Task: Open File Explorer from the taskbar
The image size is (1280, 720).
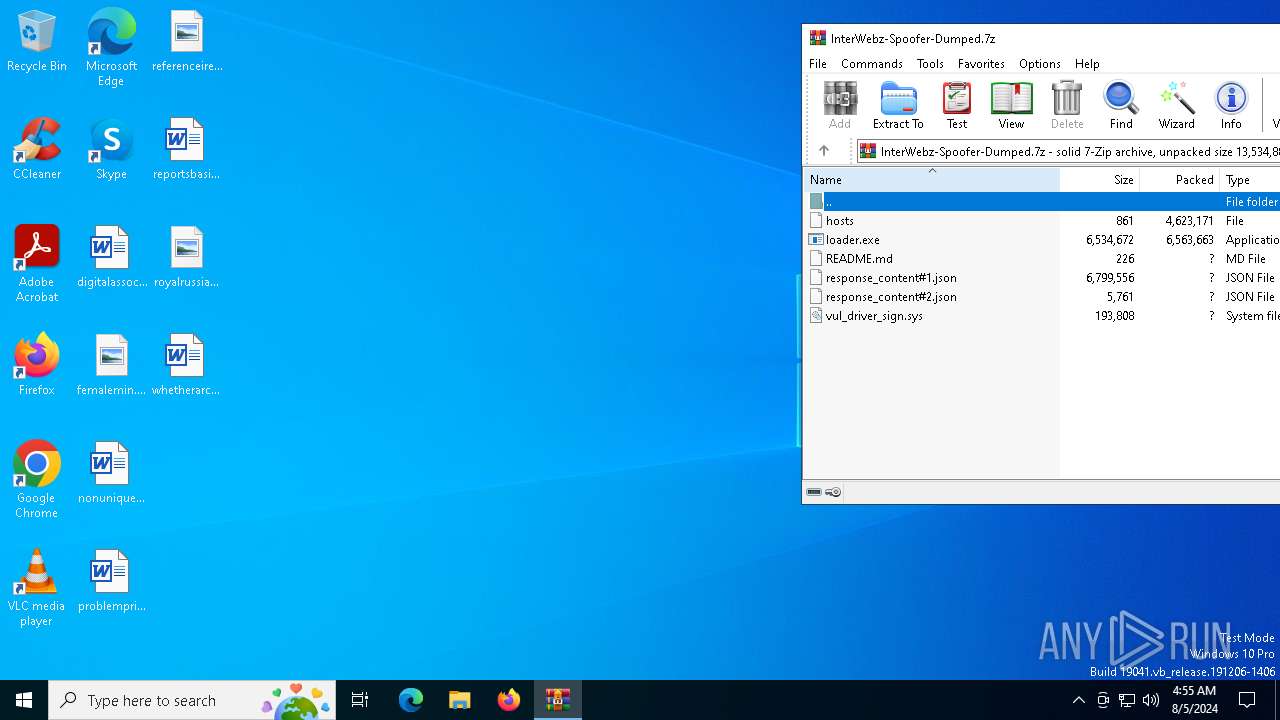Action: click(460, 700)
